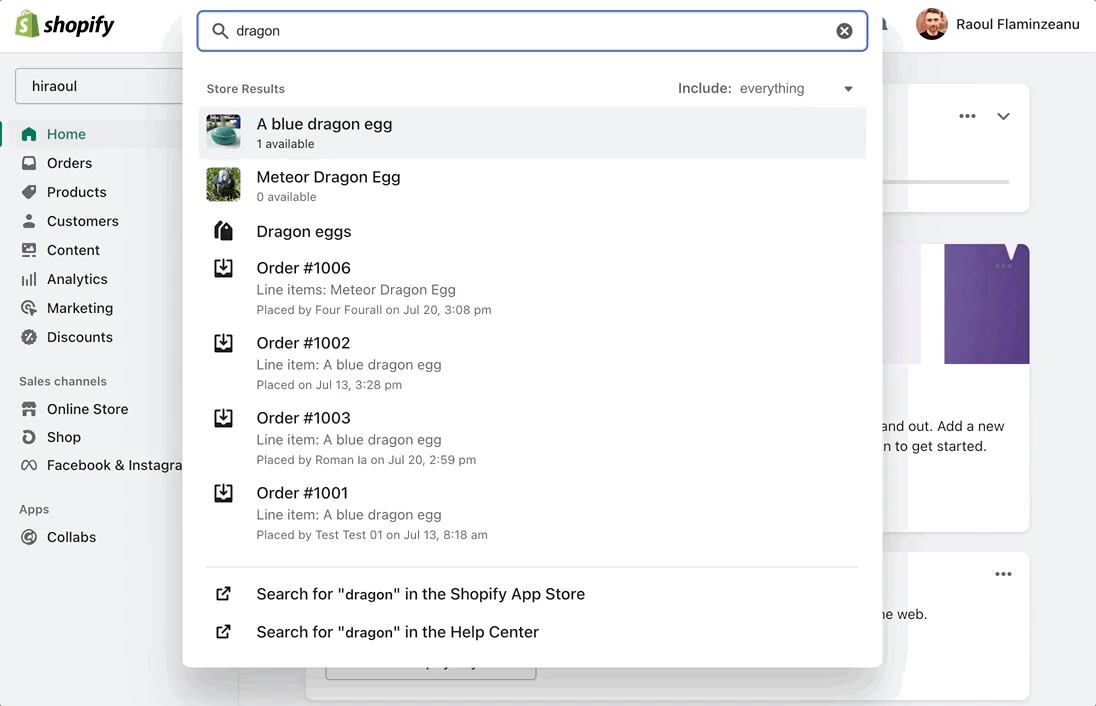1096x706 pixels.
Task: Click the Discounts badge icon
Action: click(x=29, y=337)
